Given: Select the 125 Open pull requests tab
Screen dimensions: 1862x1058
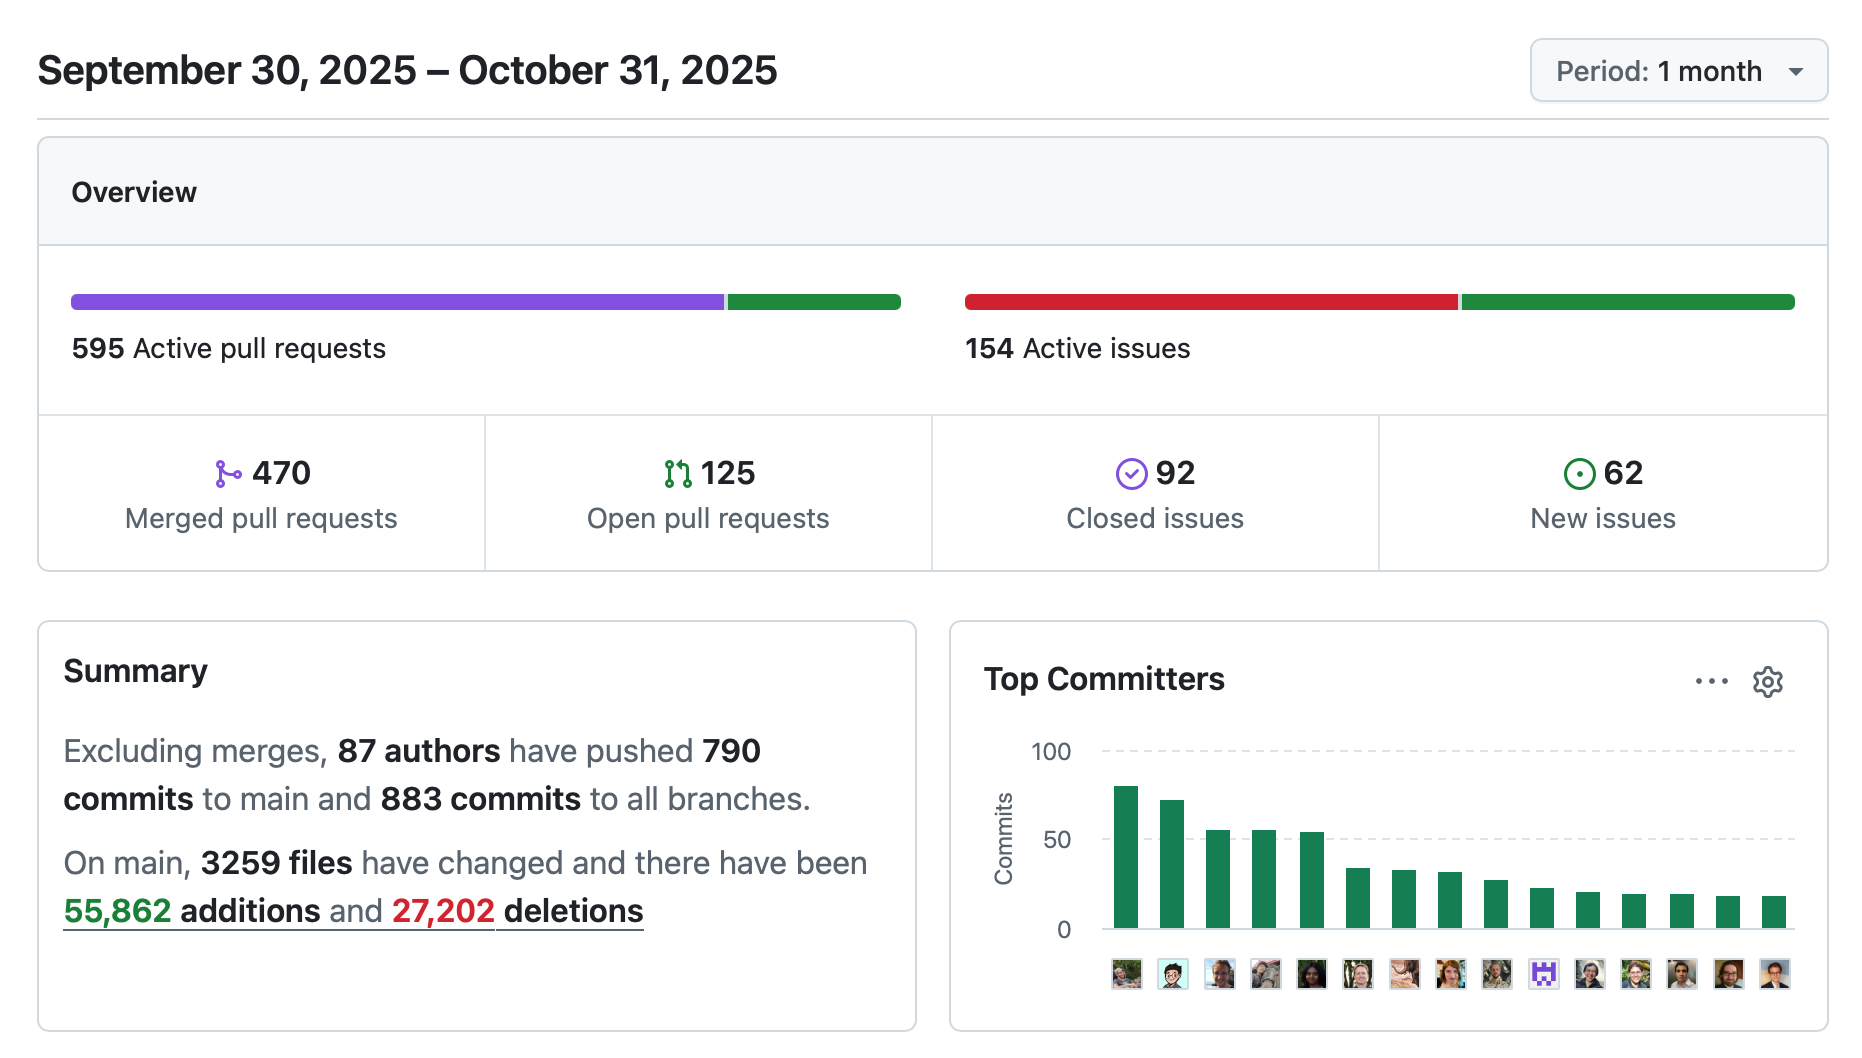Looking at the screenshot, I should click(708, 494).
